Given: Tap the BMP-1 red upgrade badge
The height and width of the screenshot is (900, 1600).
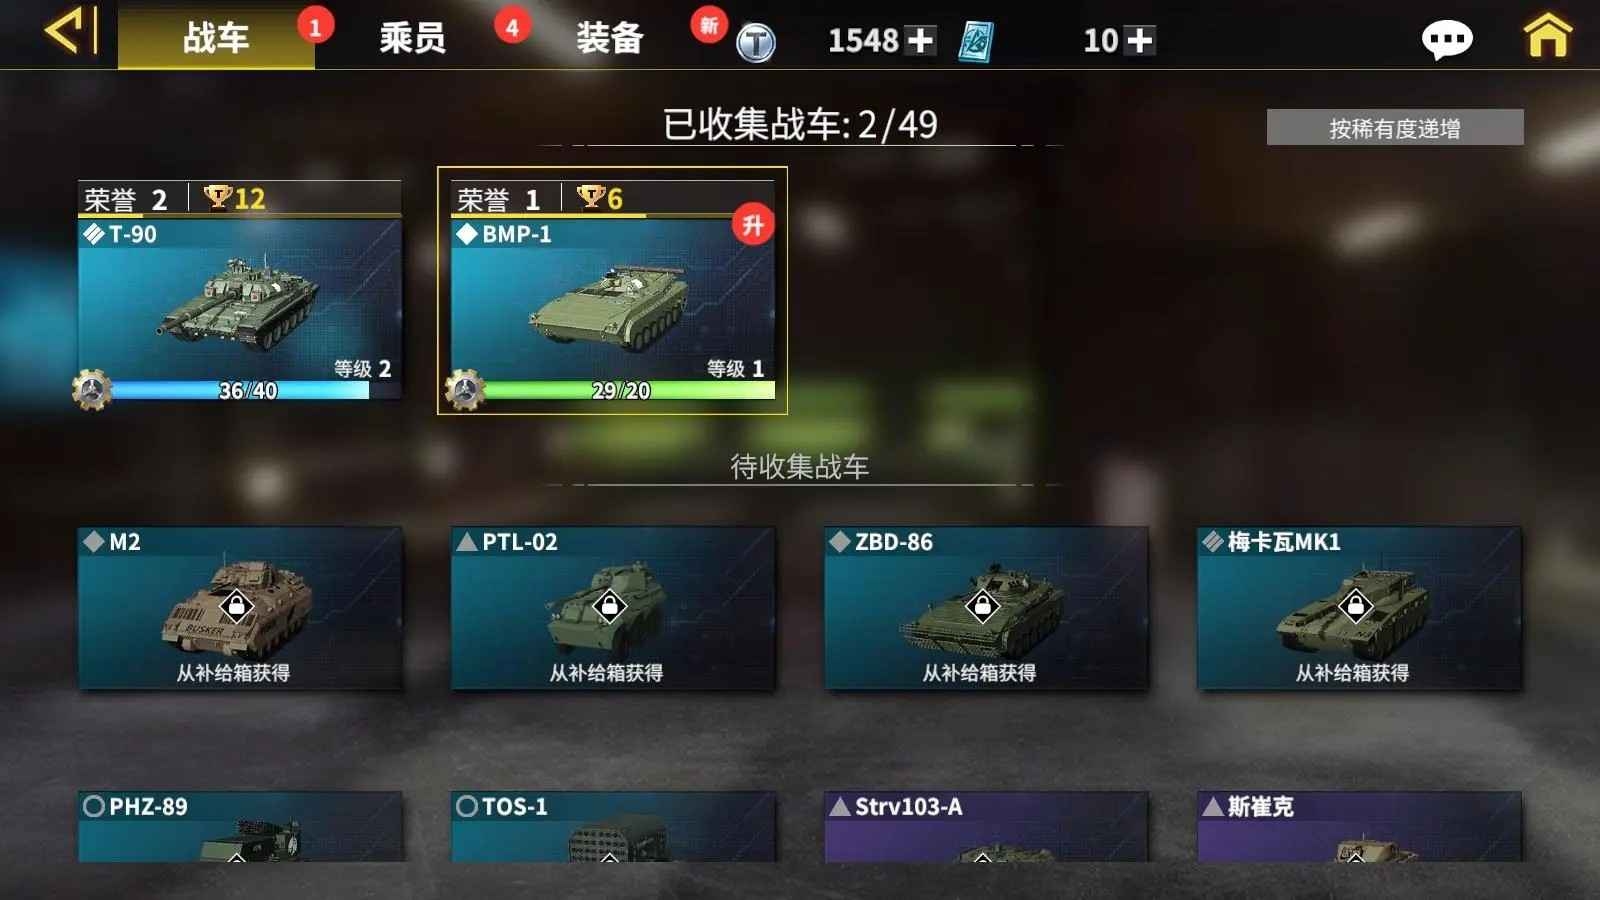Looking at the screenshot, I should tap(753, 225).
